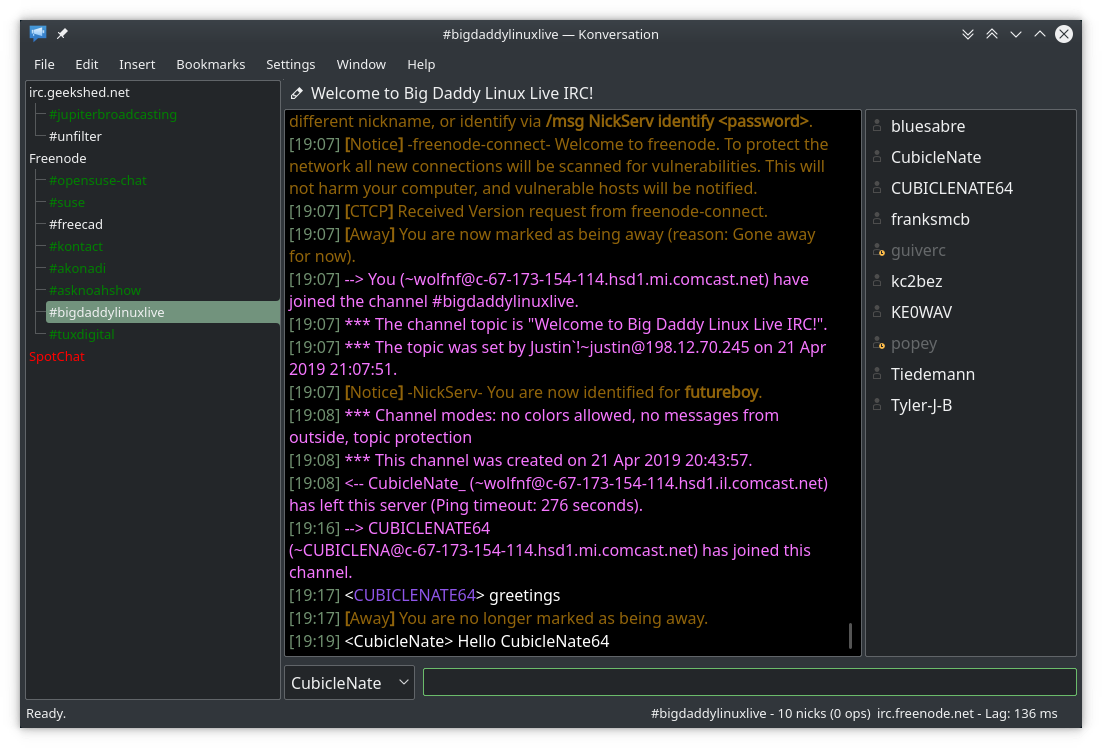Select the #asknoahshow channel

95,290
